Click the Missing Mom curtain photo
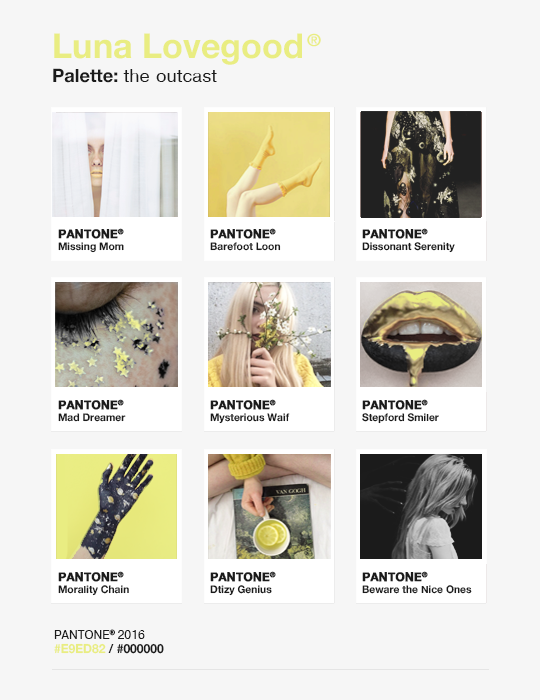Screen dimensions: 540x700 point(115,164)
